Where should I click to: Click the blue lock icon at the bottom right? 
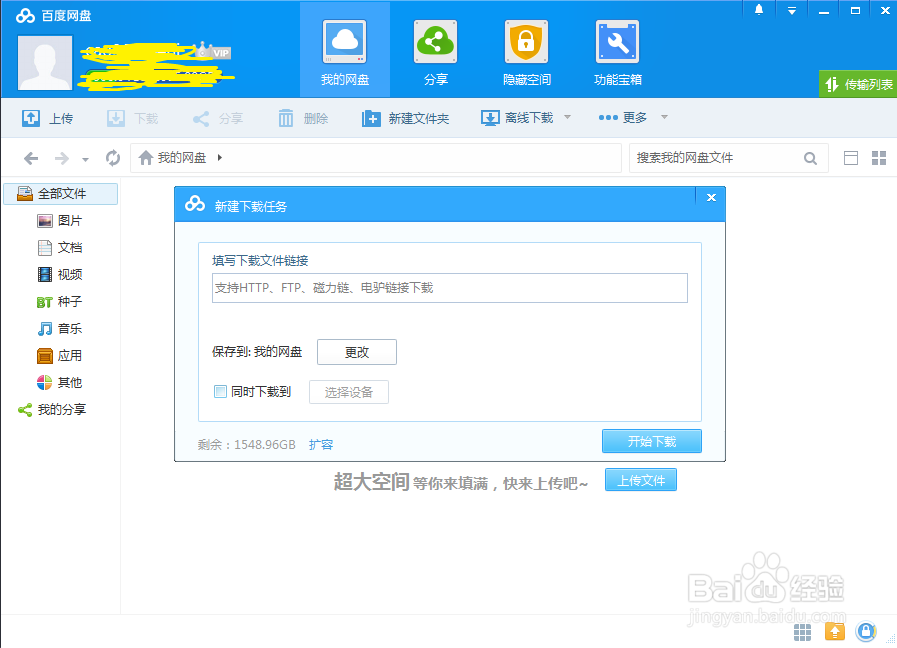[866, 631]
